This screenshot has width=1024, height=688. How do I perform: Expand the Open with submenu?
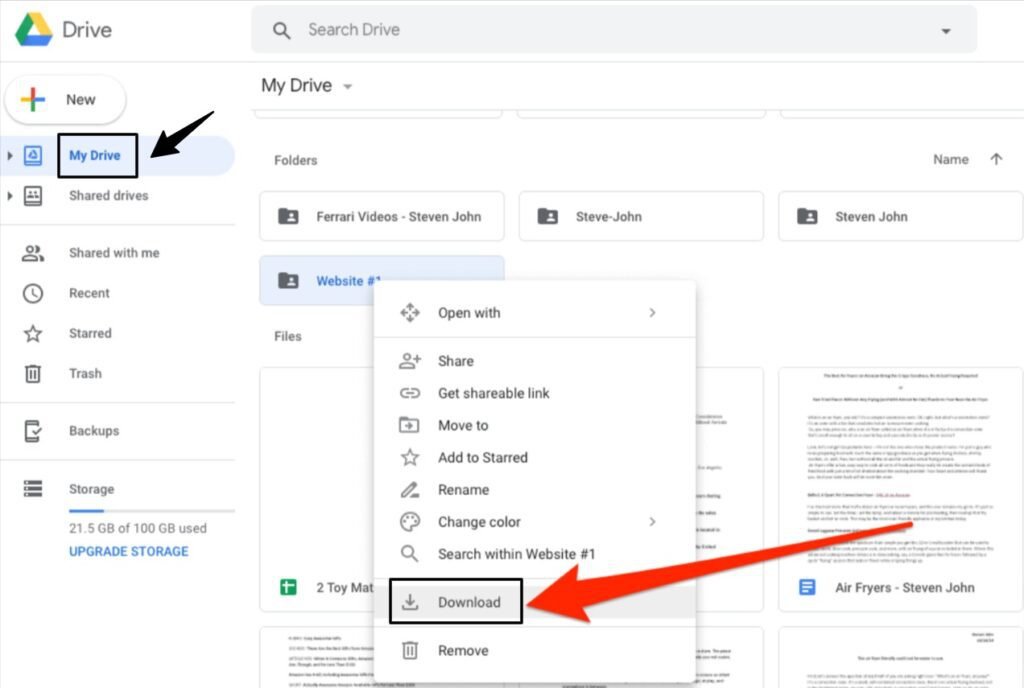tap(651, 313)
